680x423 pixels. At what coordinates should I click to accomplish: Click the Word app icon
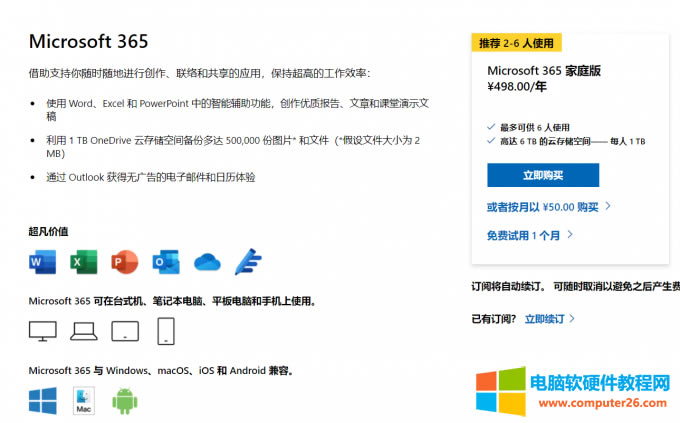click(43, 262)
